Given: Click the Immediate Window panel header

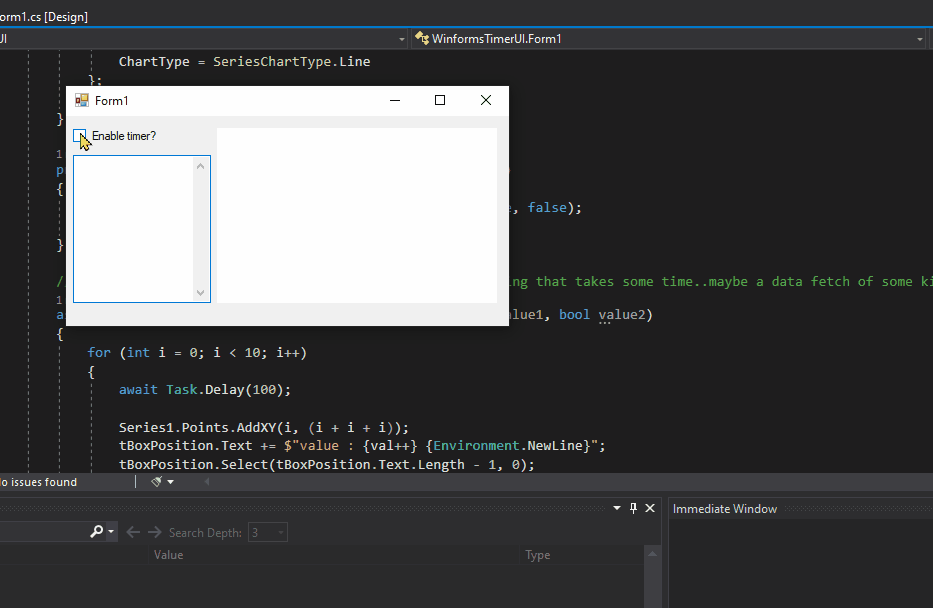Looking at the screenshot, I should click(x=724, y=509).
